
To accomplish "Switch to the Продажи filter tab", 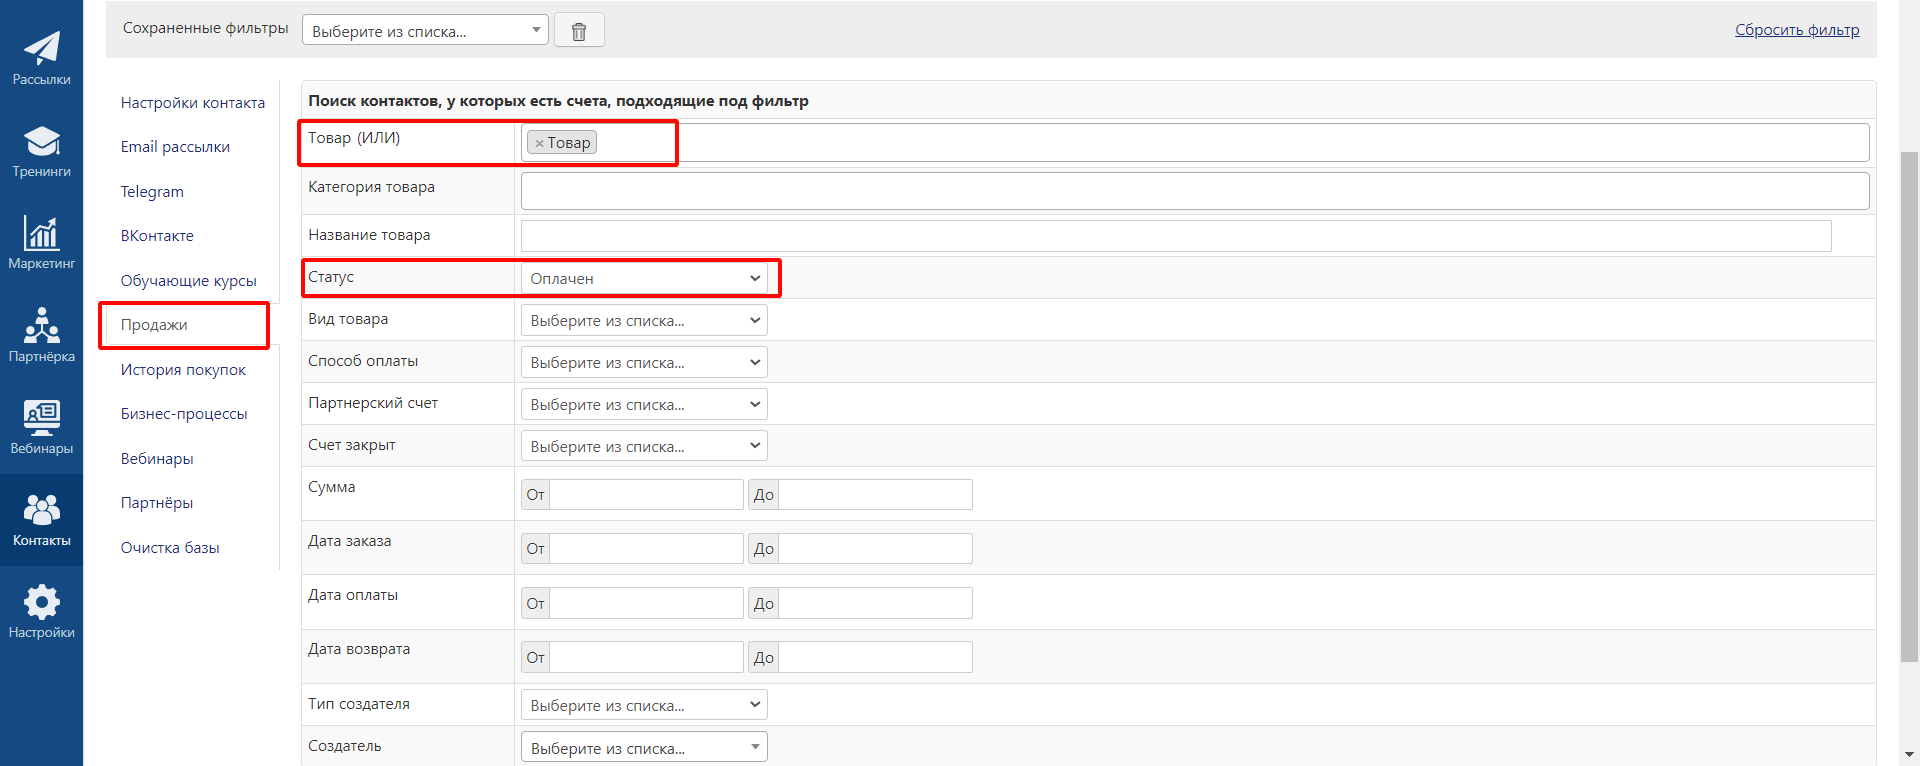I will 154,325.
